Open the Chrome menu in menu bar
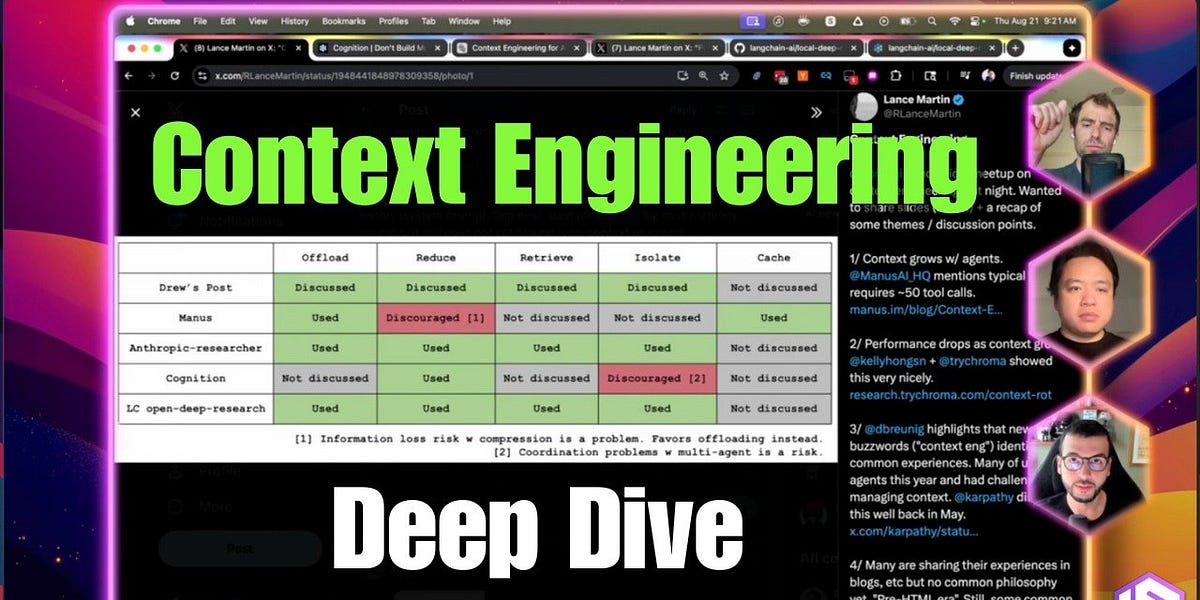1200x600 pixels. (x=163, y=20)
